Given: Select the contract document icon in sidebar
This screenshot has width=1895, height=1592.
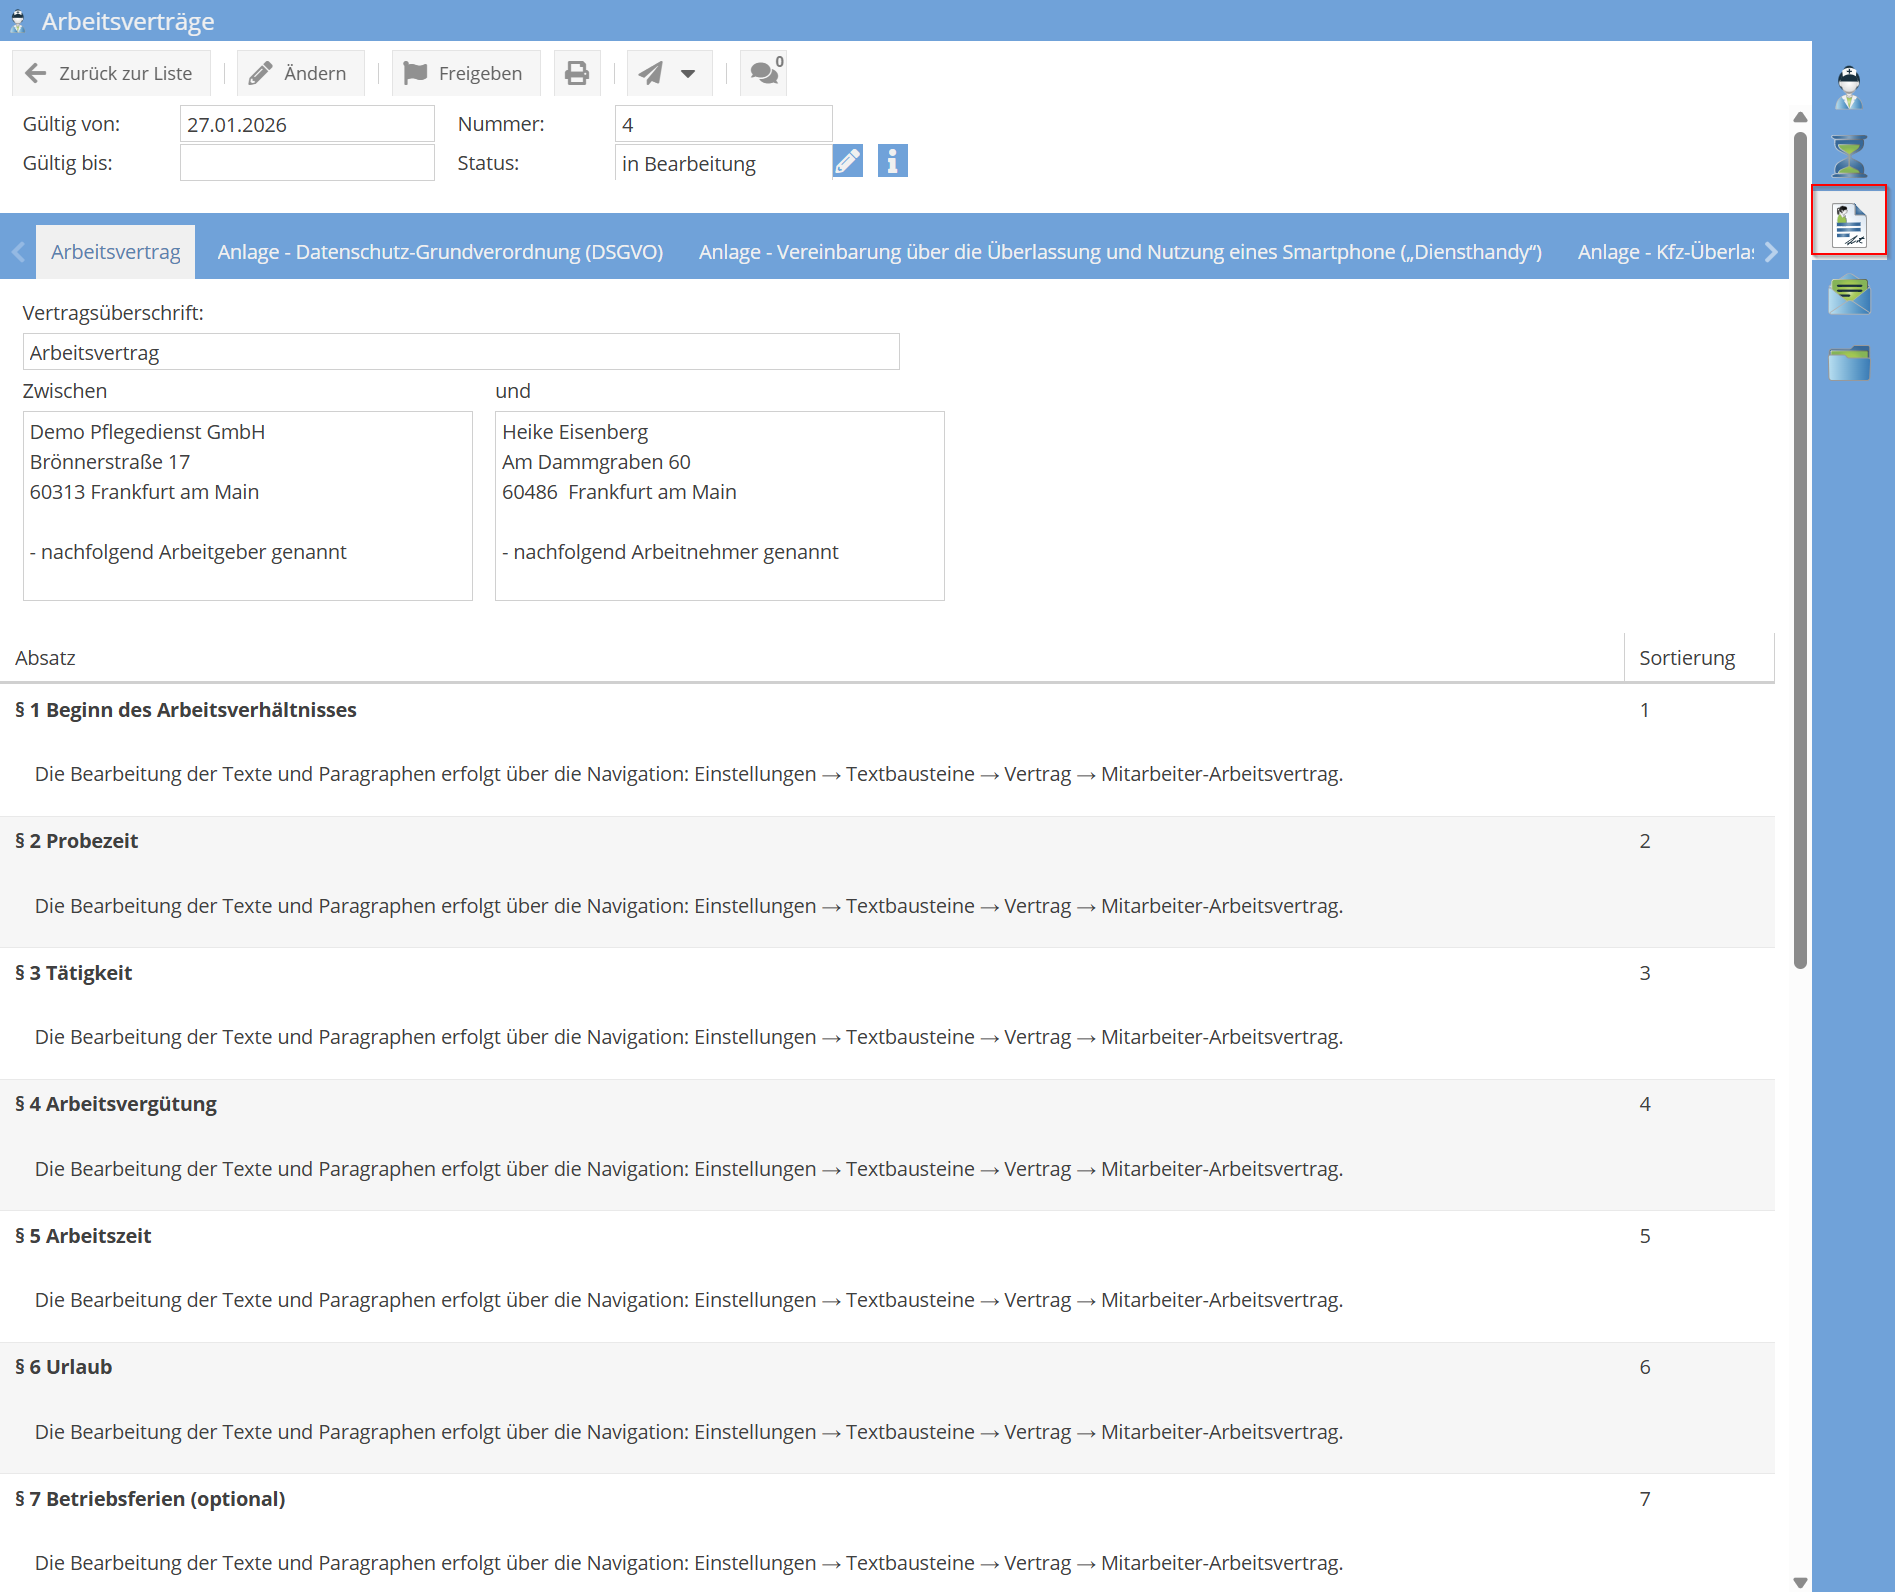Looking at the screenshot, I should (x=1849, y=223).
